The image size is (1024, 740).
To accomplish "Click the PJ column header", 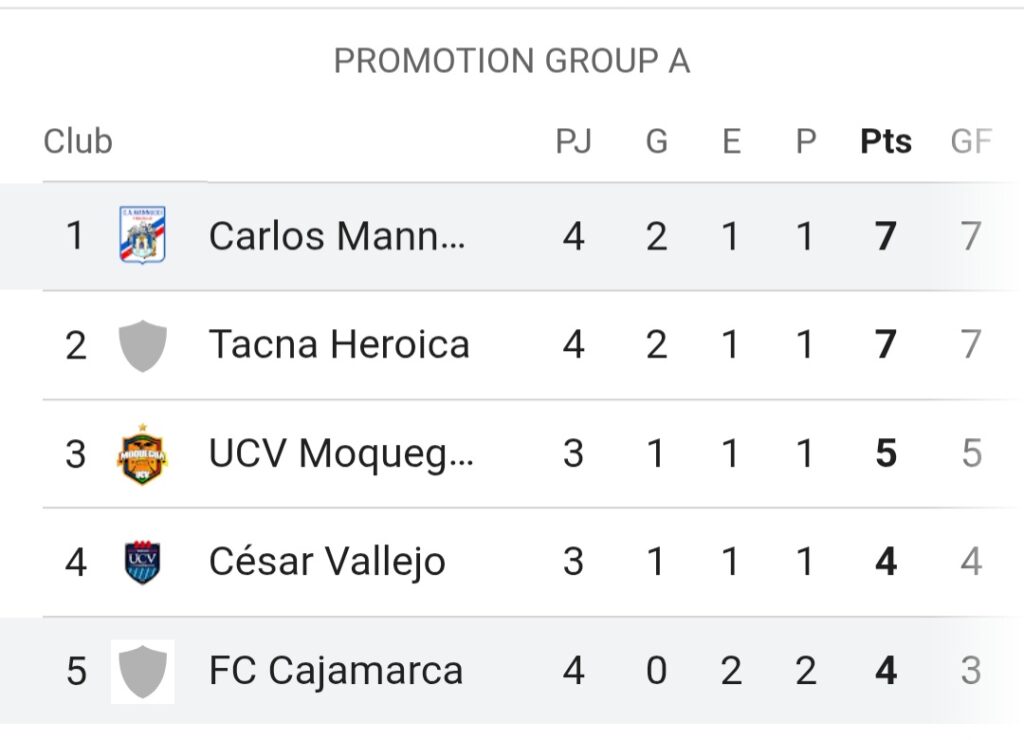I will [573, 141].
